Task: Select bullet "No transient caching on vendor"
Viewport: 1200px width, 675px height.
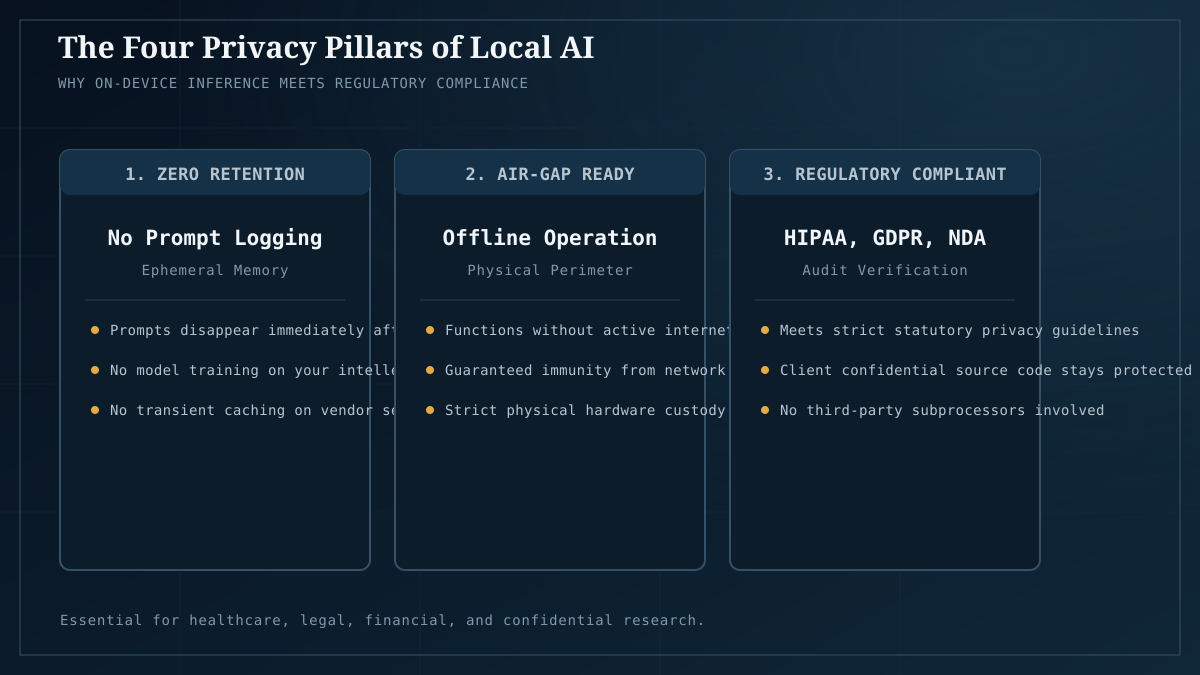Action: 242,410
